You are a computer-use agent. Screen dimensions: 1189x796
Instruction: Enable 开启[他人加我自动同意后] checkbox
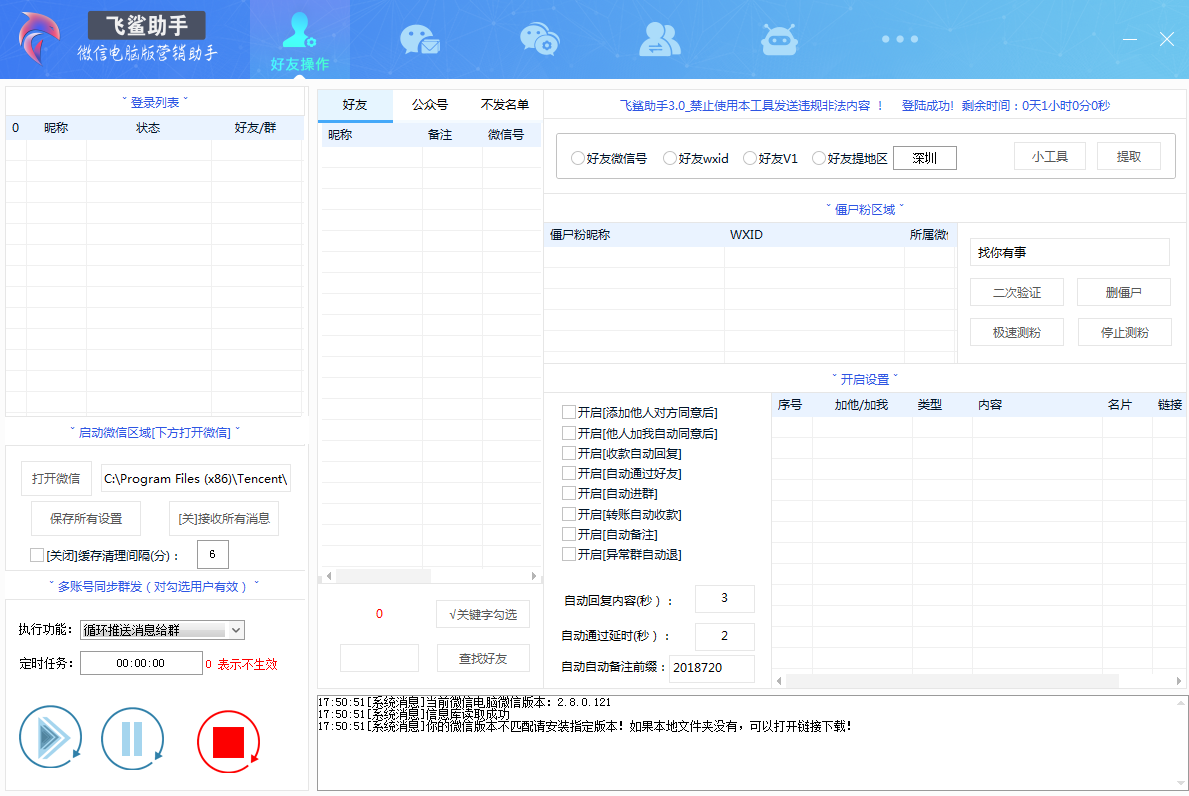(x=569, y=433)
